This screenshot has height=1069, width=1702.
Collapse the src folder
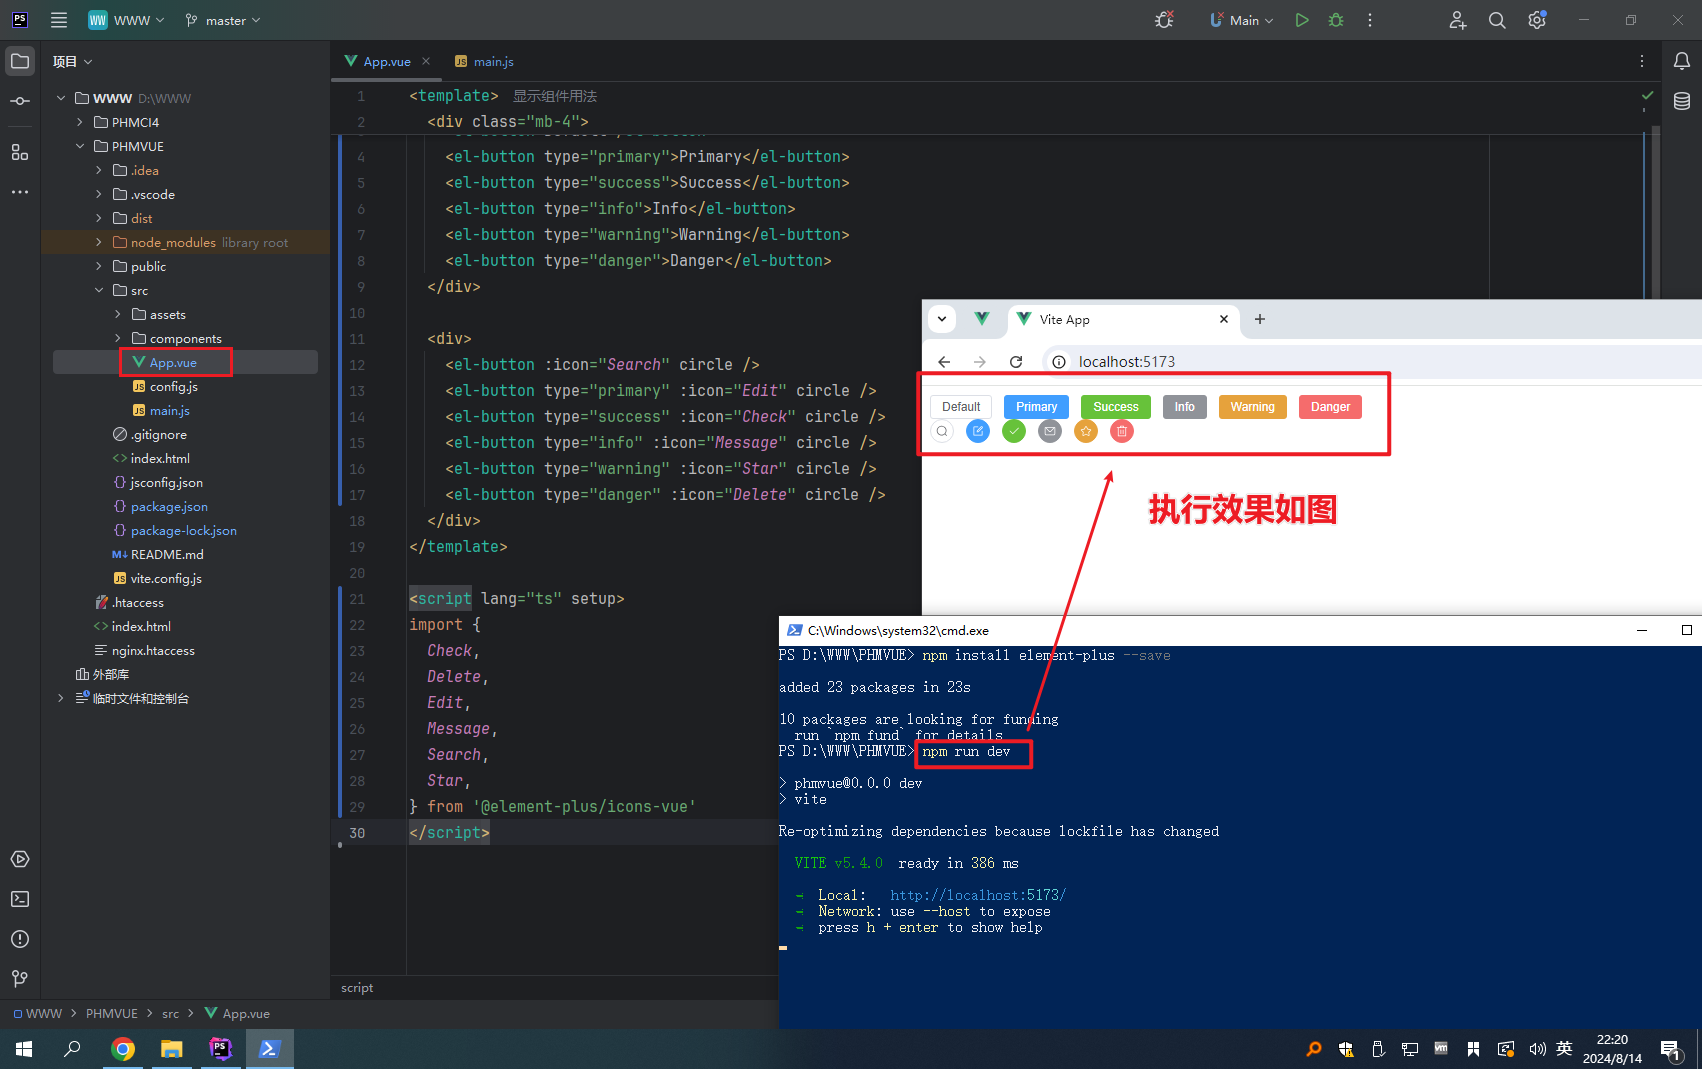(98, 290)
